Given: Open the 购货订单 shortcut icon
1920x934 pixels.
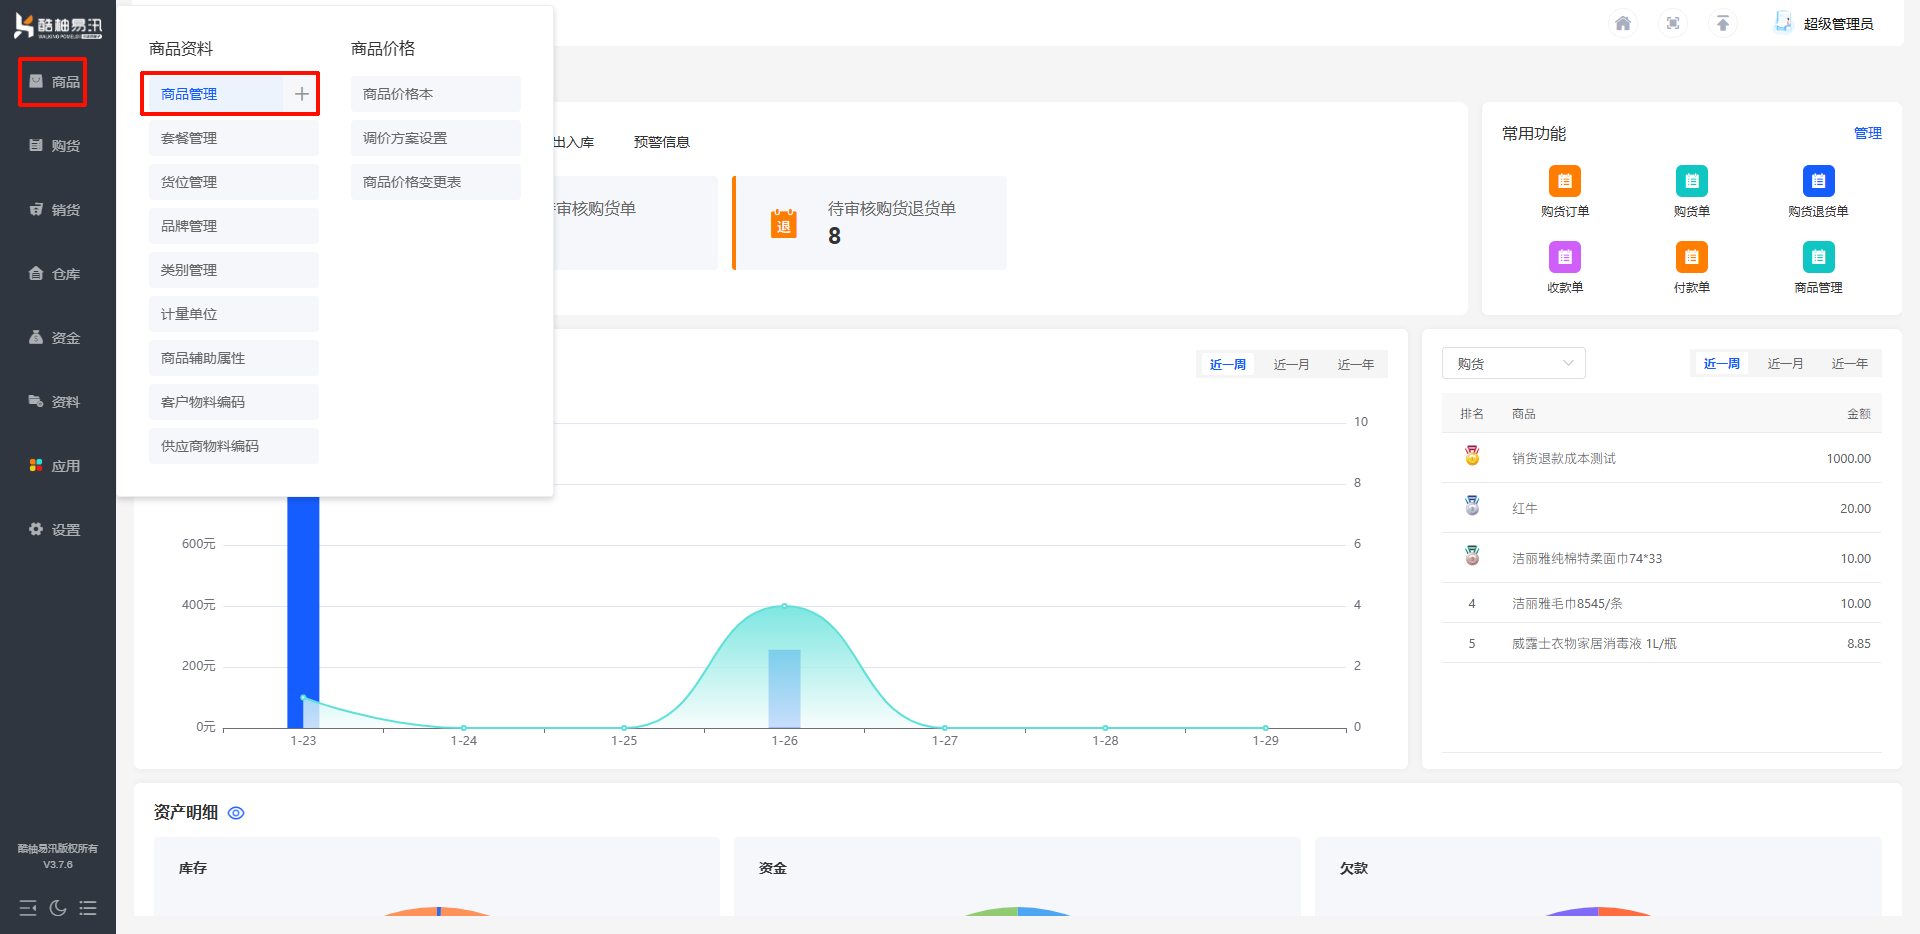Looking at the screenshot, I should [x=1564, y=182].
